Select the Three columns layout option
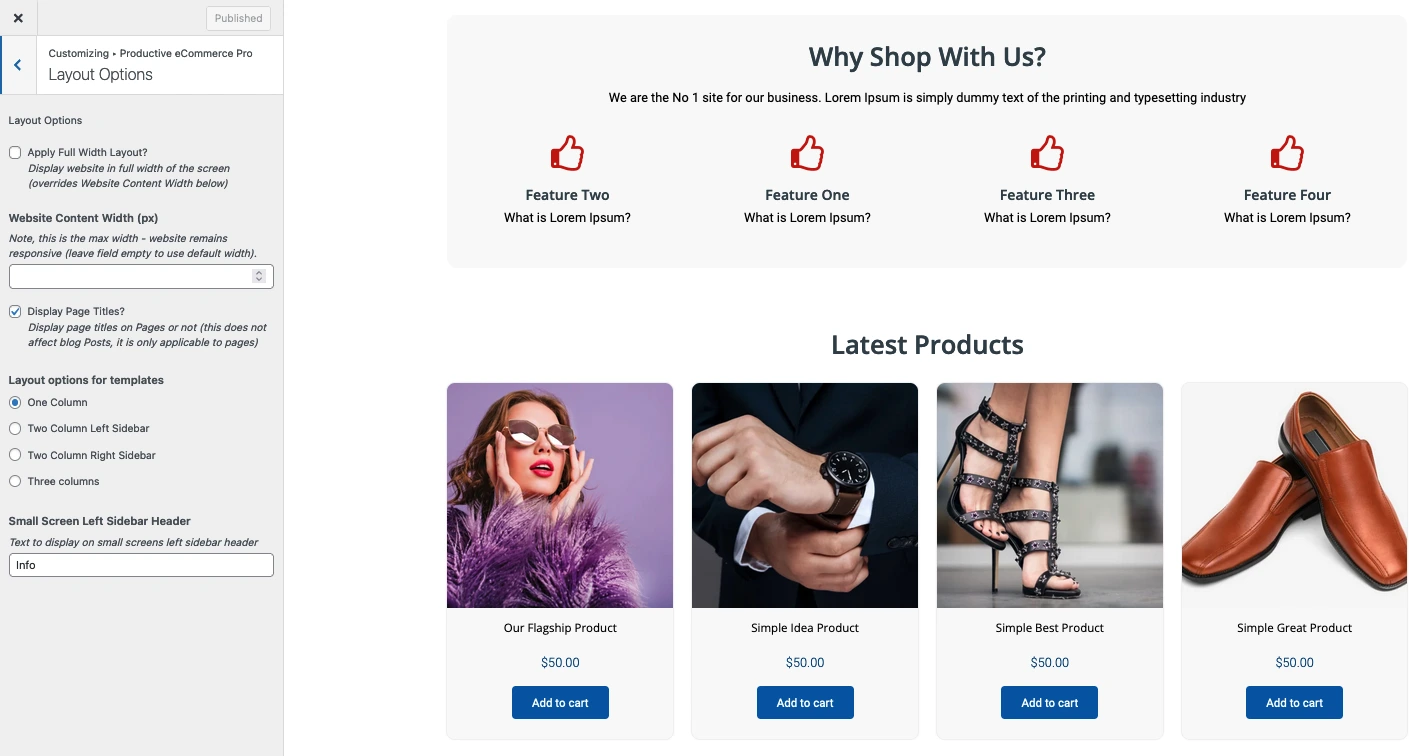 tap(15, 482)
